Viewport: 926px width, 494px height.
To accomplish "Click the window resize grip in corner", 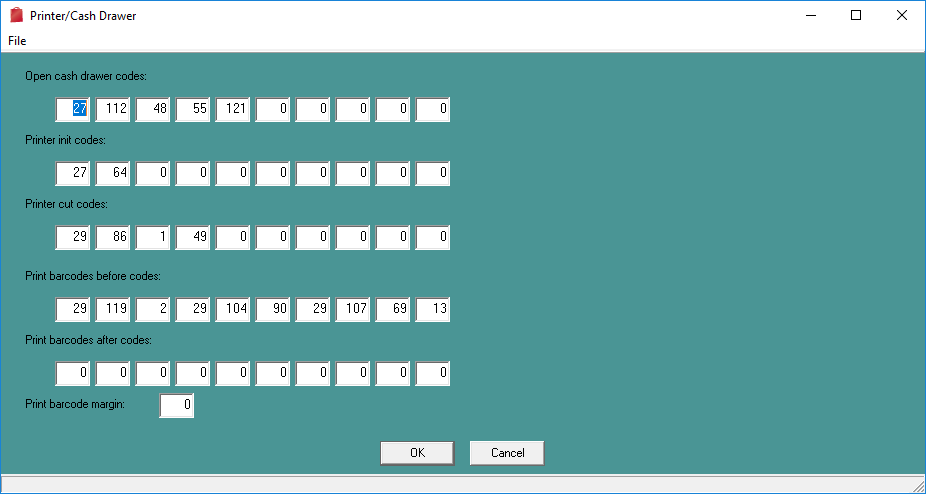I will (x=917, y=485).
